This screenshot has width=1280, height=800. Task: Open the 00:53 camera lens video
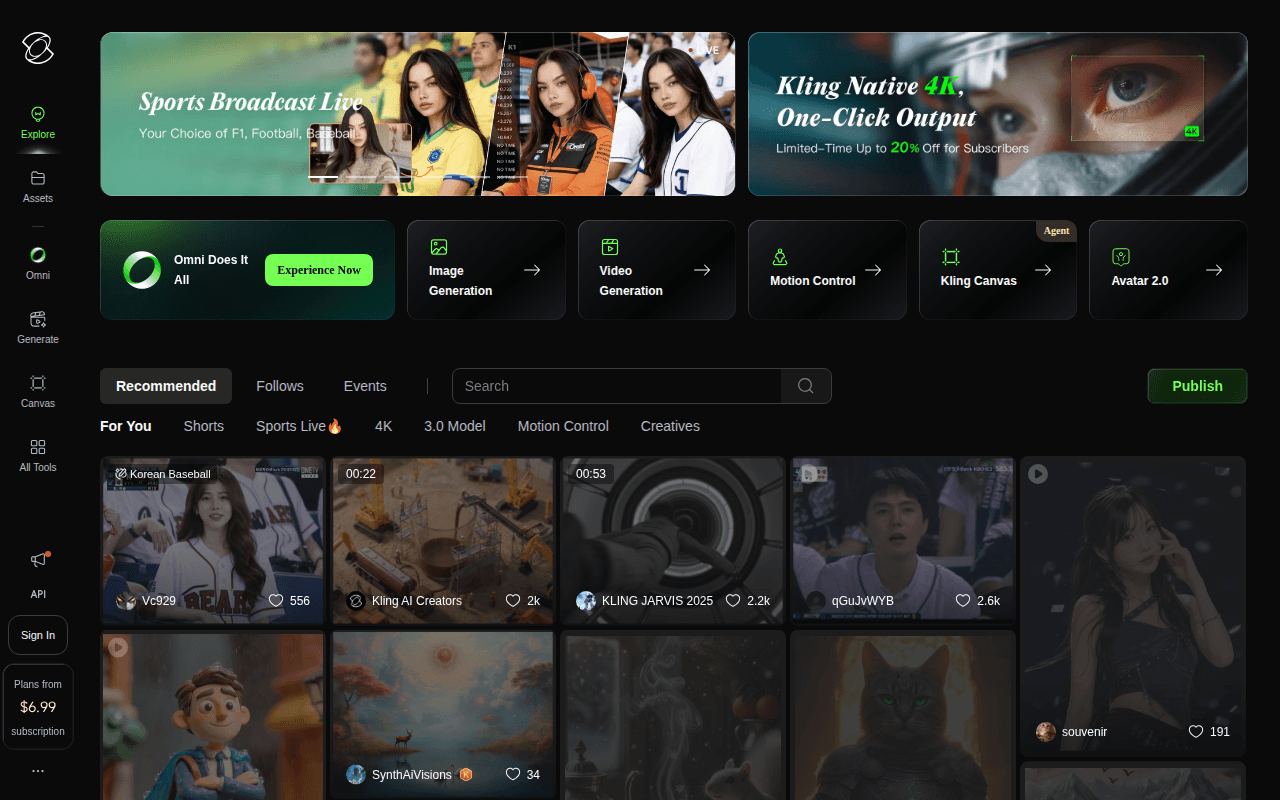click(673, 540)
